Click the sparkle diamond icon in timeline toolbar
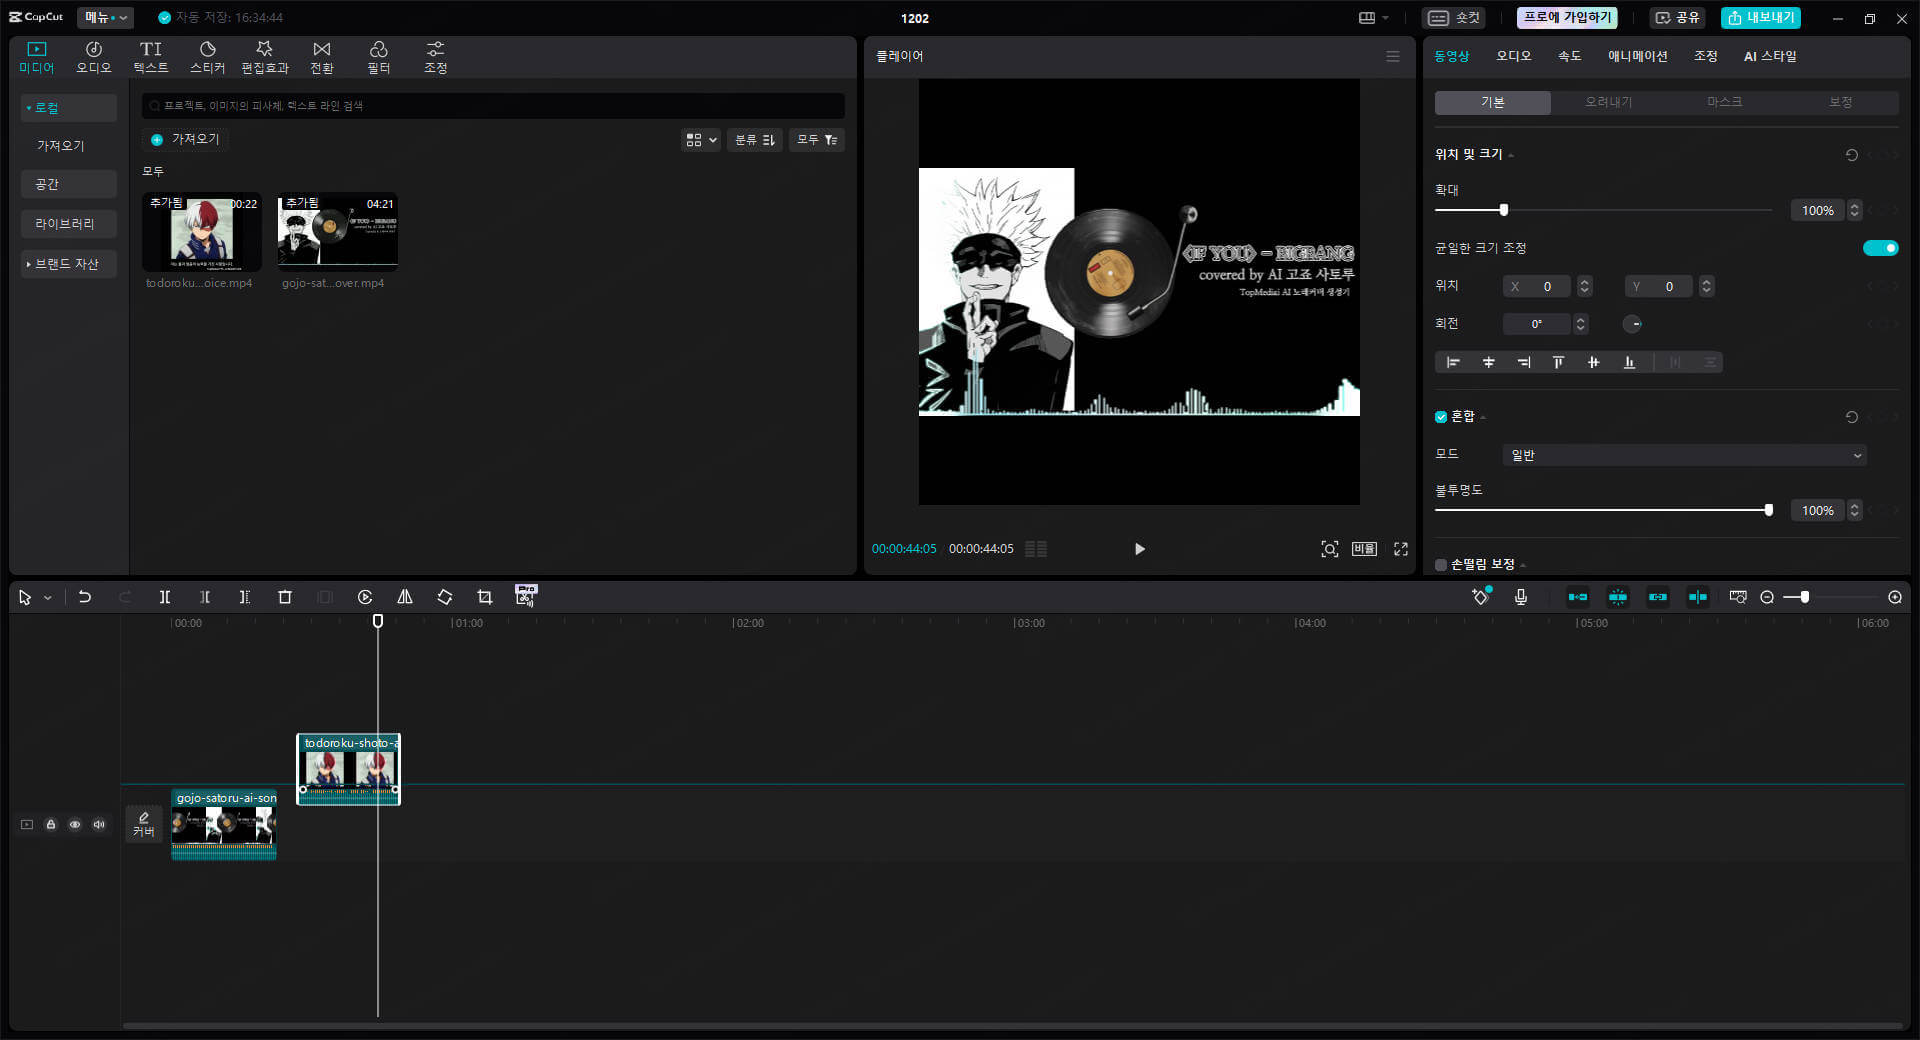The height and width of the screenshot is (1040, 1920). pyautogui.click(x=1481, y=597)
